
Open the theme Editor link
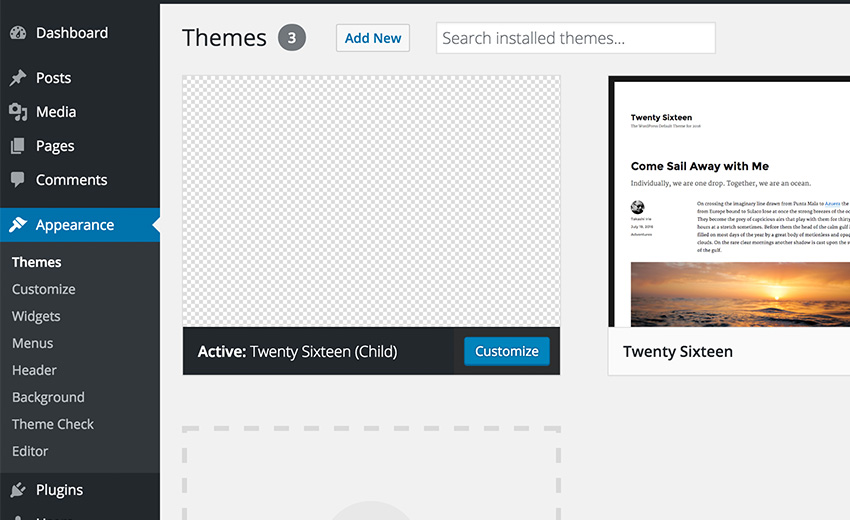pyautogui.click(x=30, y=451)
